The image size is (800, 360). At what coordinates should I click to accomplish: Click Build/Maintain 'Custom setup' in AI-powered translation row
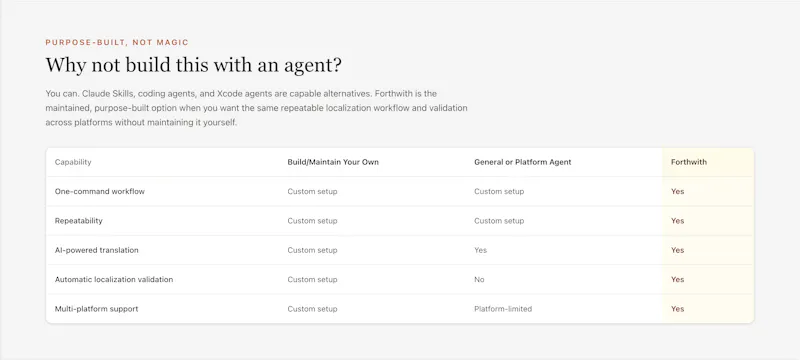(x=312, y=250)
